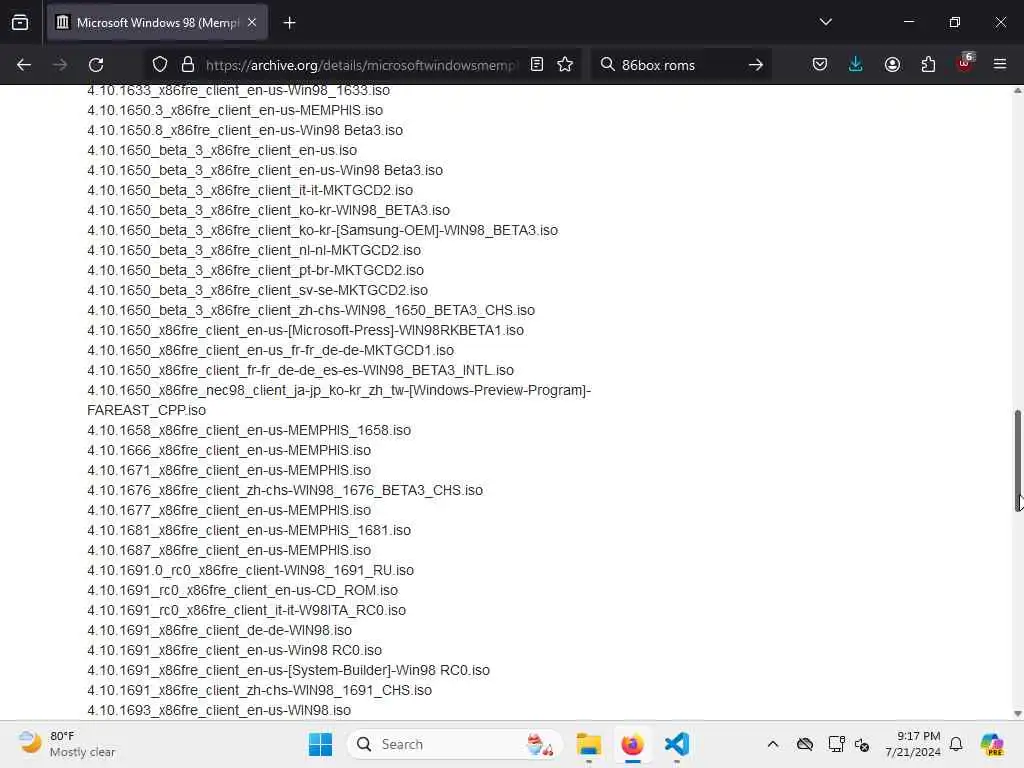Submit search with arrow button
Screen dimensions: 1024x768
[x=756, y=65]
